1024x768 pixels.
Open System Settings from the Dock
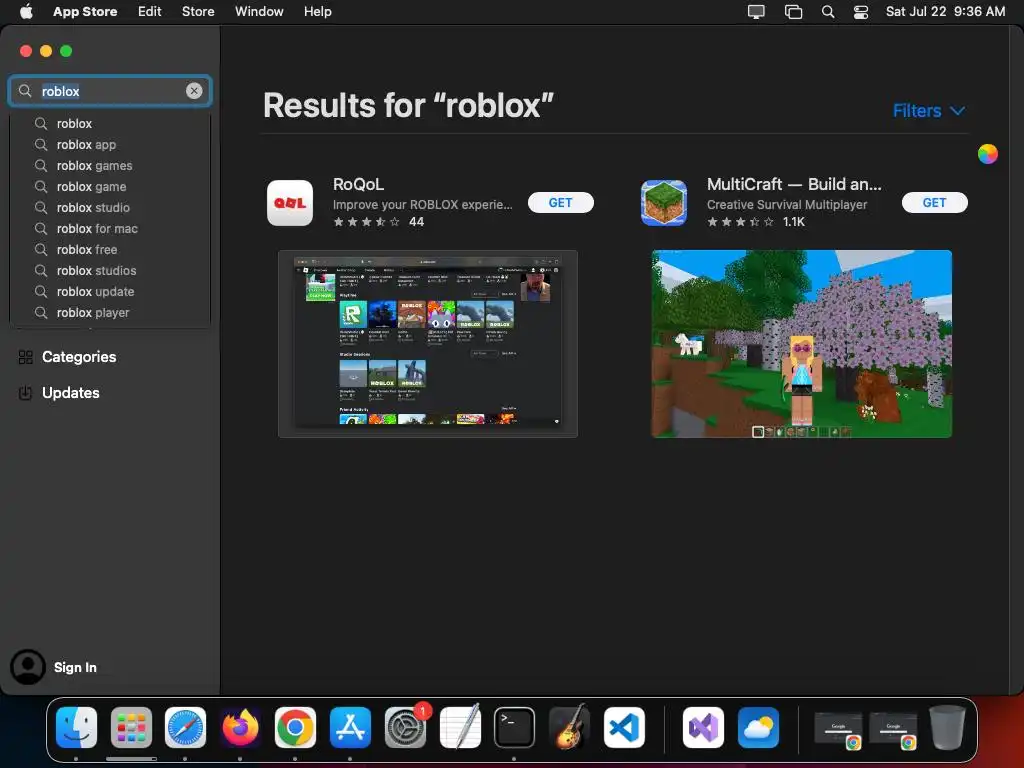tap(405, 727)
